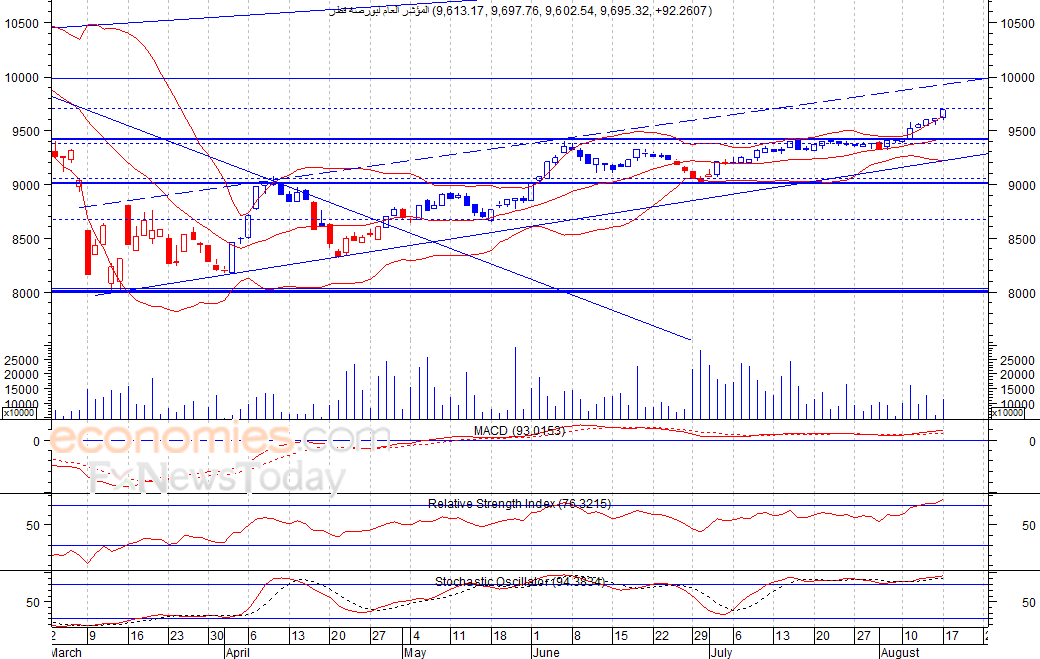This screenshot has width=1040, height=659.
Task: Select the date label 18 on the time axis
Action: click(x=499, y=636)
